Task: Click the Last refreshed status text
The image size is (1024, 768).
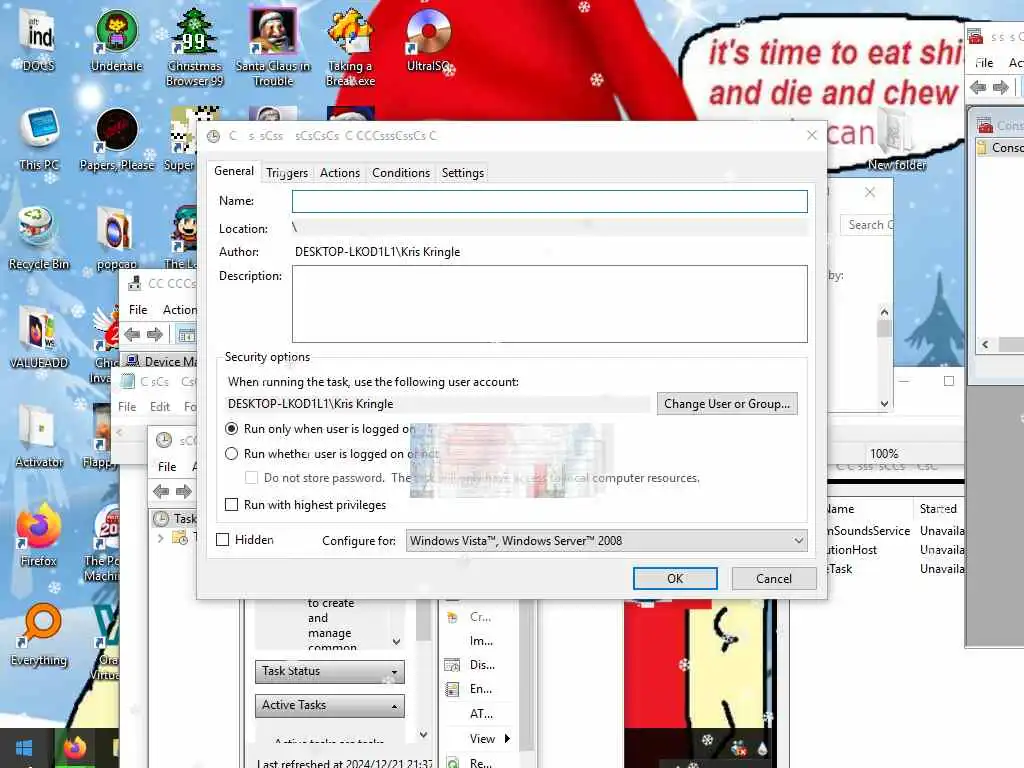Action: click(x=344, y=763)
